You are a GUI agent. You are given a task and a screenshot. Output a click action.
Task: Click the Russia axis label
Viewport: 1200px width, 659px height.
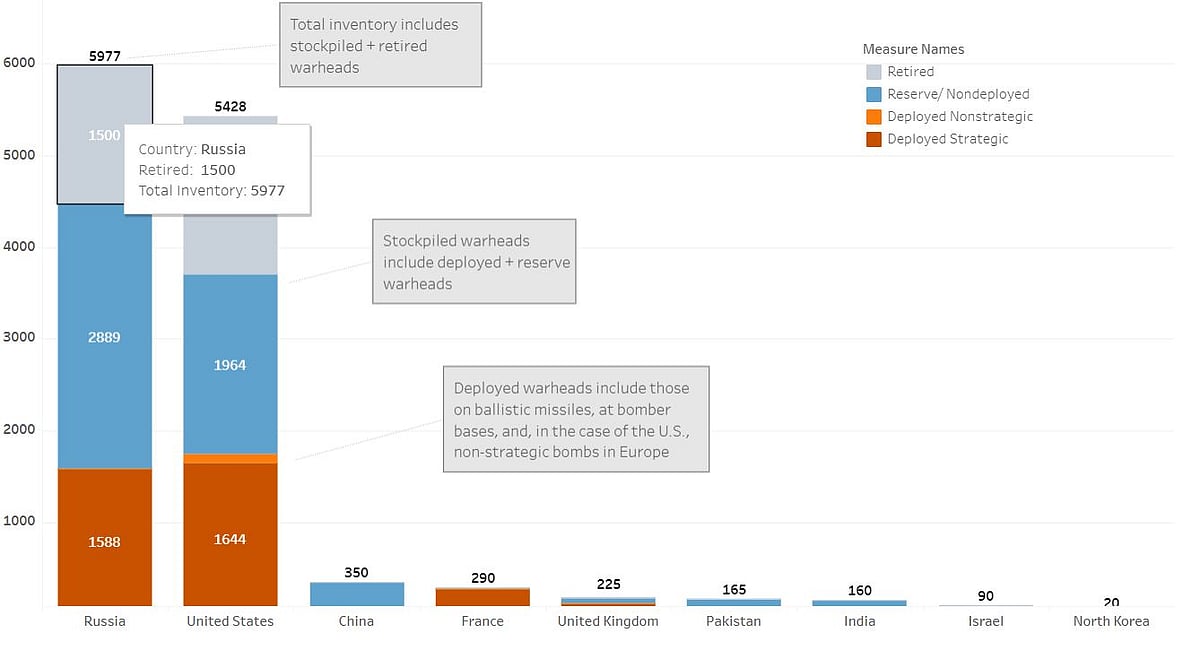tap(105, 621)
